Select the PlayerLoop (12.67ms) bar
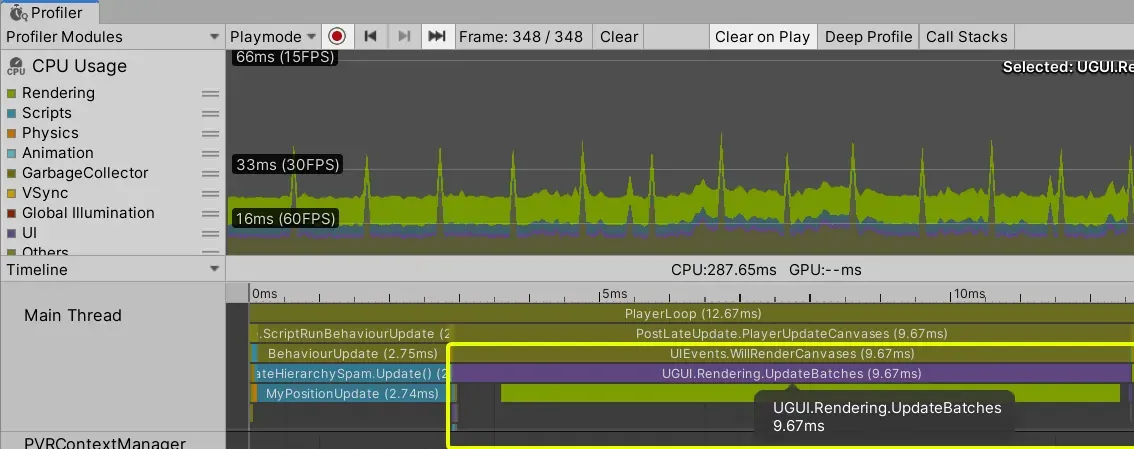The width and height of the screenshot is (1134, 449). pyautogui.click(x=691, y=314)
